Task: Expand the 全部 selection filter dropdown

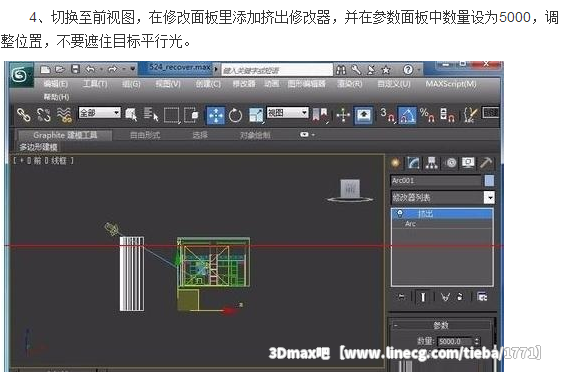Action: [x=100, y=113]
